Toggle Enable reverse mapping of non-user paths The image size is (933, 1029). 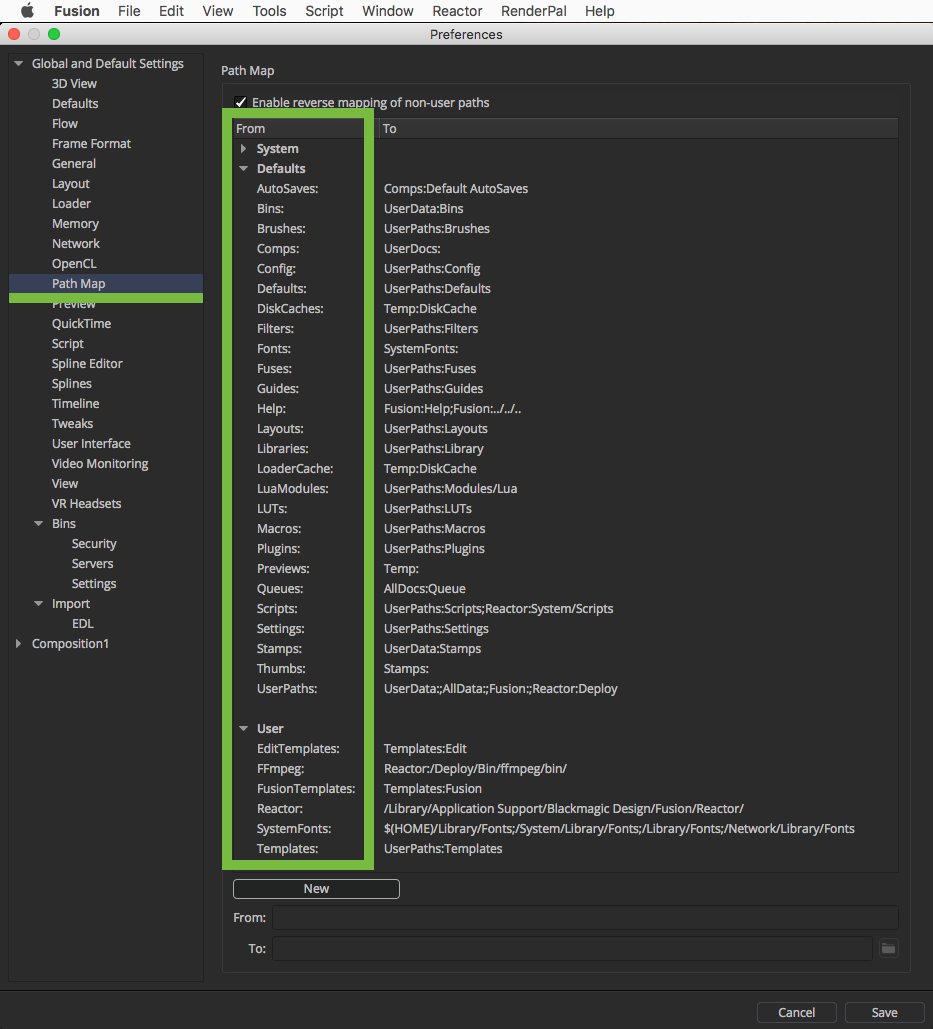pyautogui.click(x=241, y=102)
